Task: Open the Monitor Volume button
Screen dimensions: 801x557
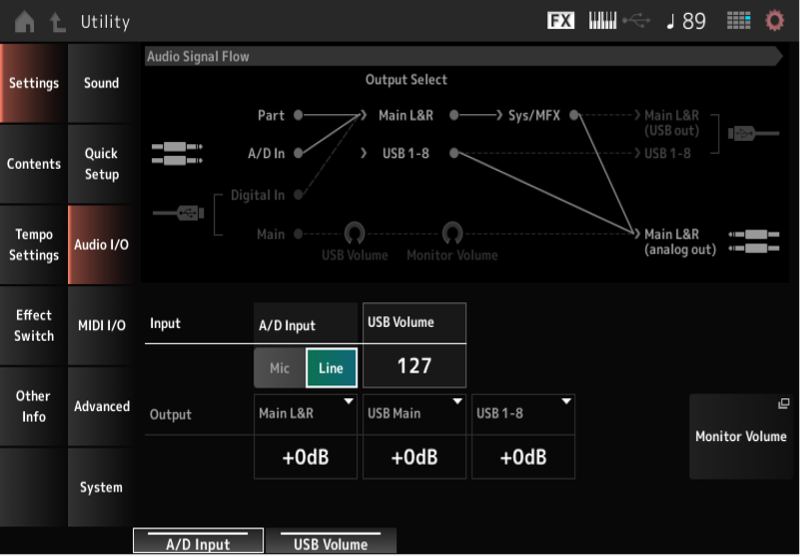Action: click(x=740, y=437)
